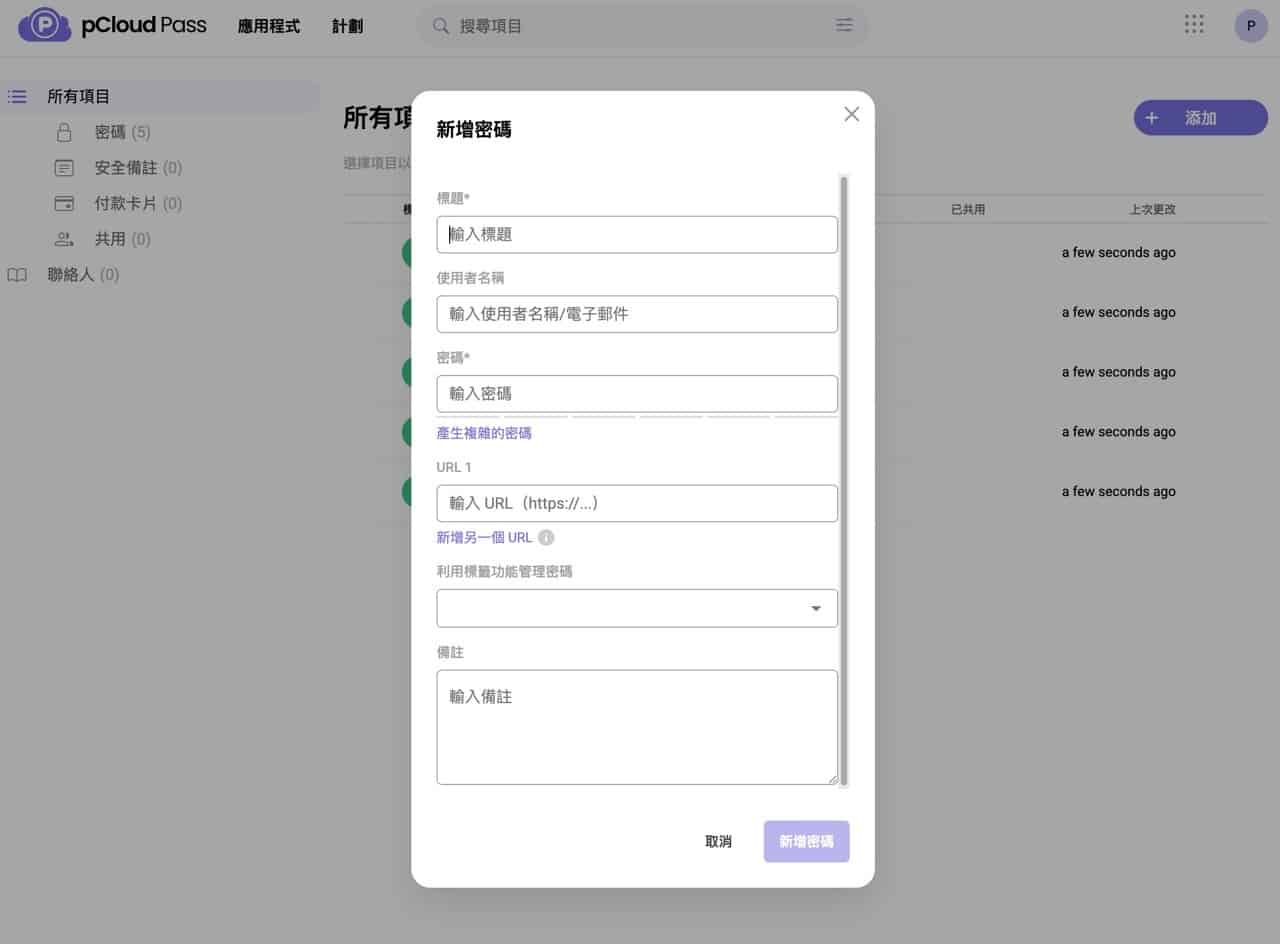Focus the 輸入 URL field
The height and width of the screenshot is (944, 1280).
637,503
